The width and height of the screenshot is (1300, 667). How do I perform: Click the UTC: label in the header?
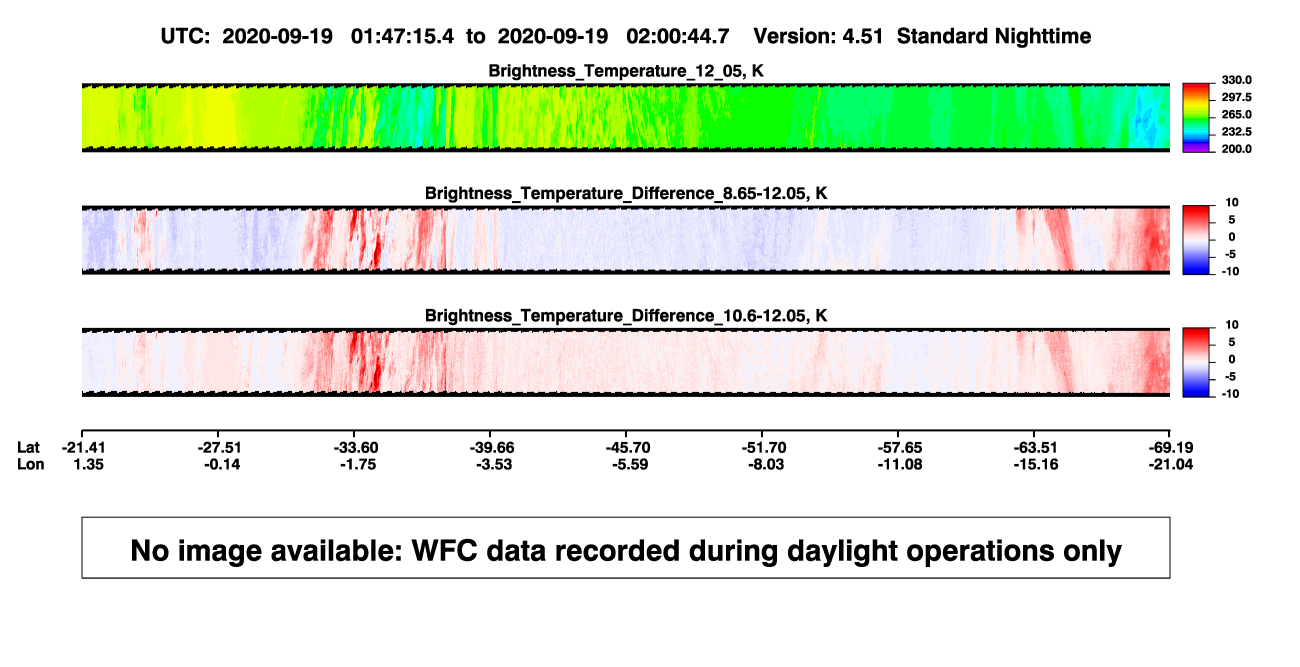click(x=185, y=36)
